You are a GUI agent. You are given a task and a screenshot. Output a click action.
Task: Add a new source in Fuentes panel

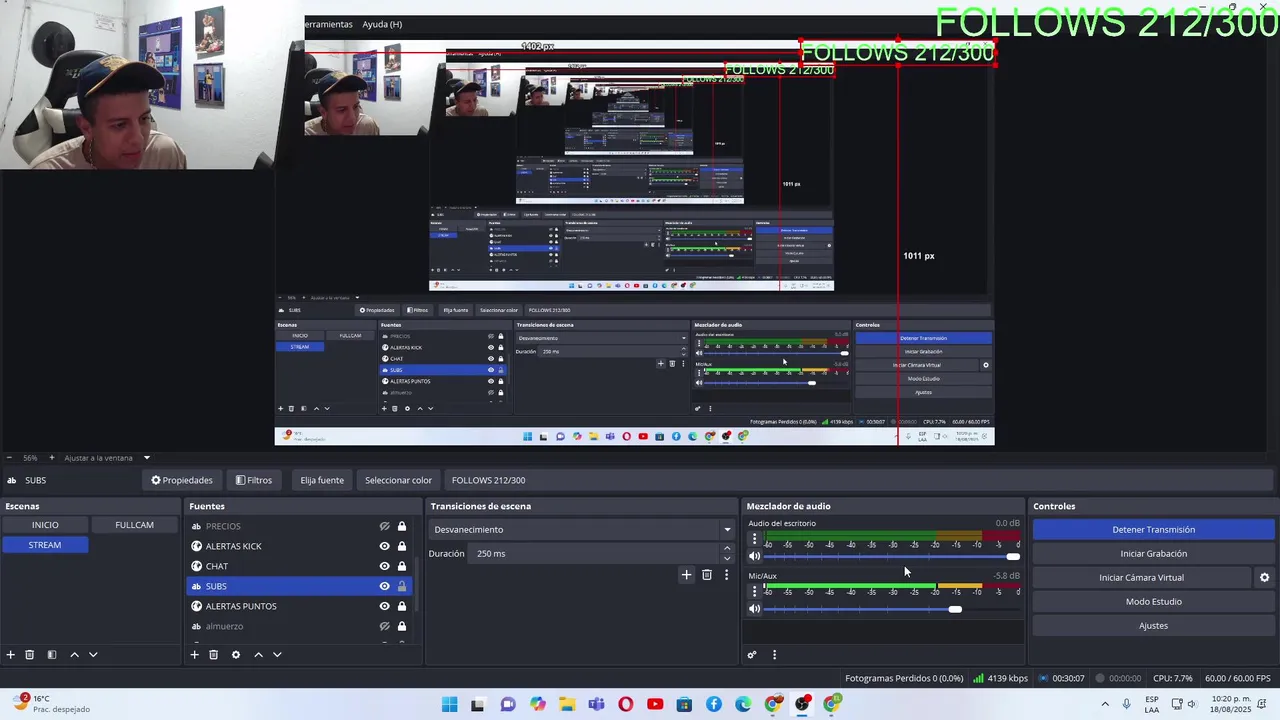point(194,655)
